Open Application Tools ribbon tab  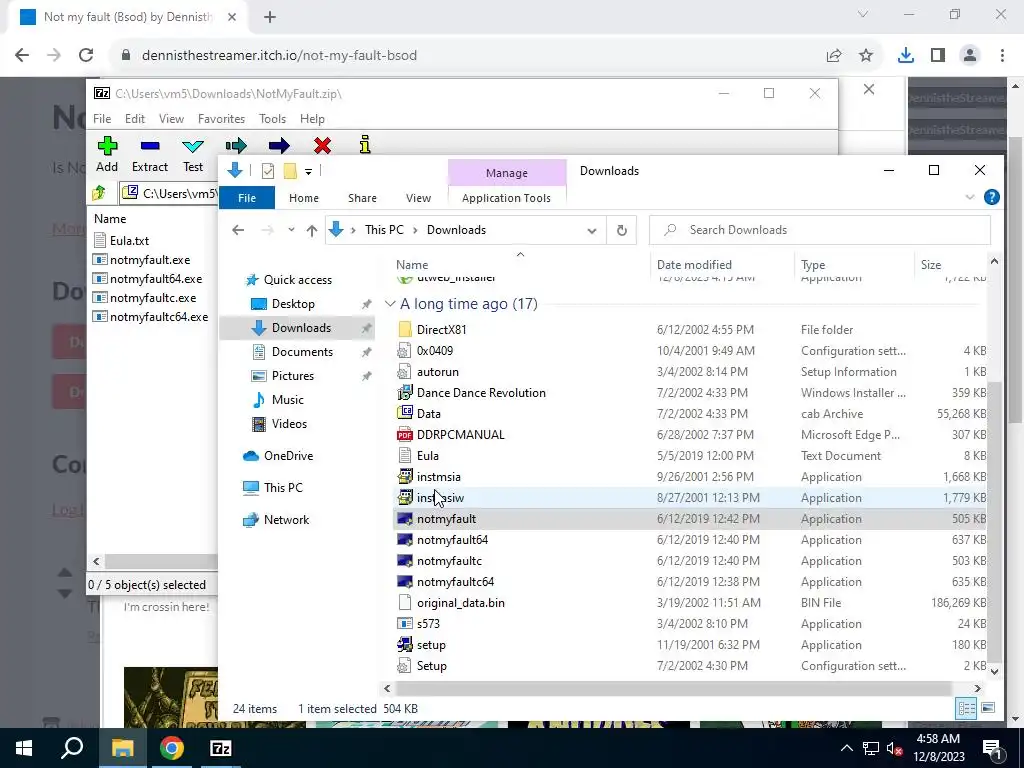tap(506, 198)
